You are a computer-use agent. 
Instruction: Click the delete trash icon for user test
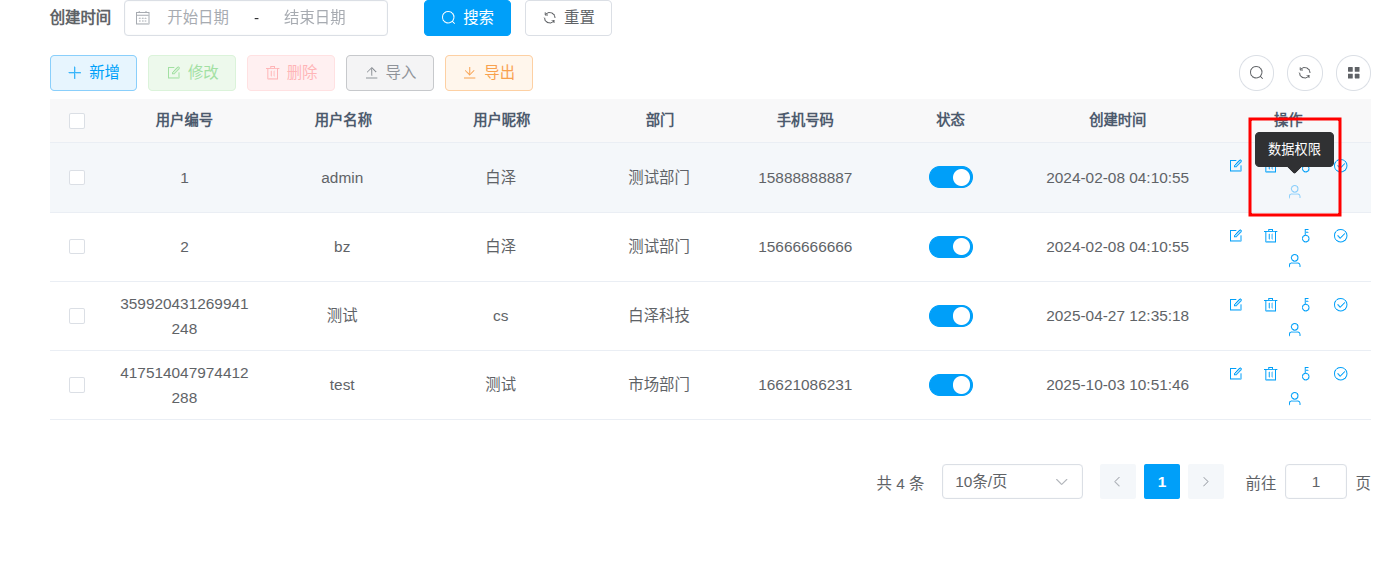pyautogui.click(x=1270, y=374)
